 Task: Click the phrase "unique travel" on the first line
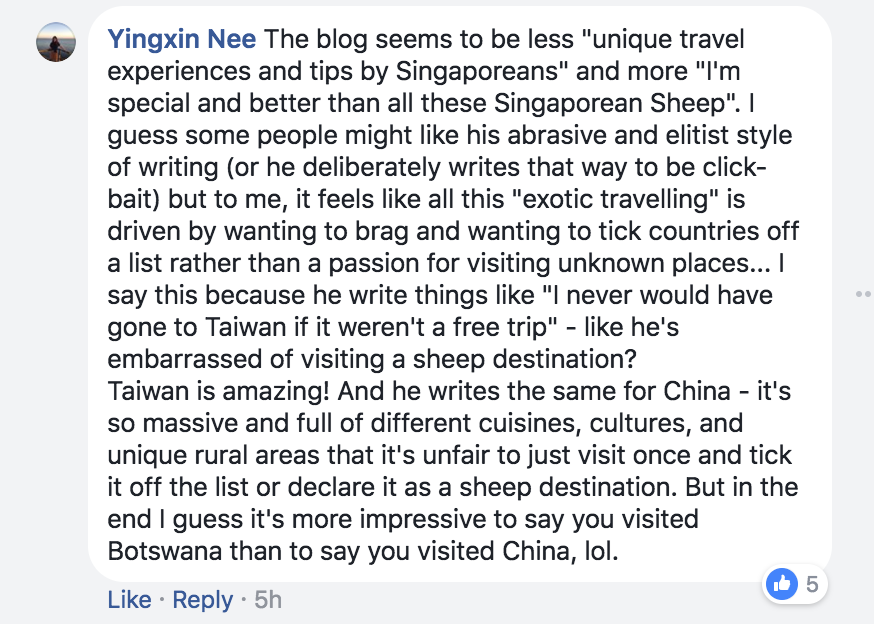tap(668, 39)
